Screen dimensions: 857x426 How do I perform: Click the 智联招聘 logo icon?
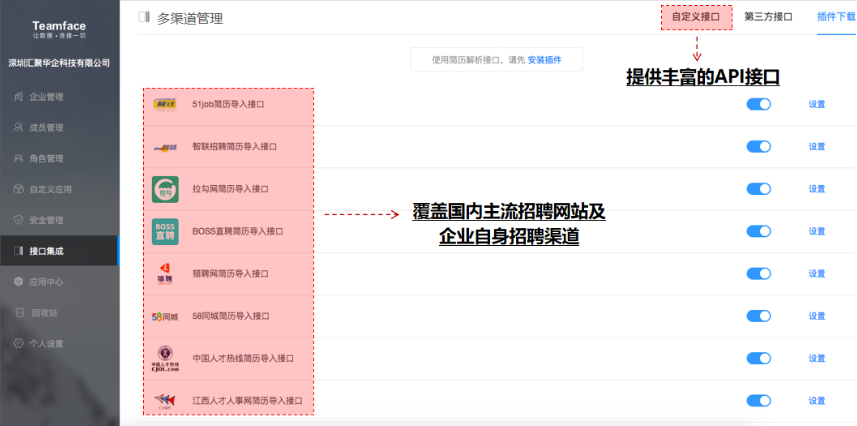[165, 147]
